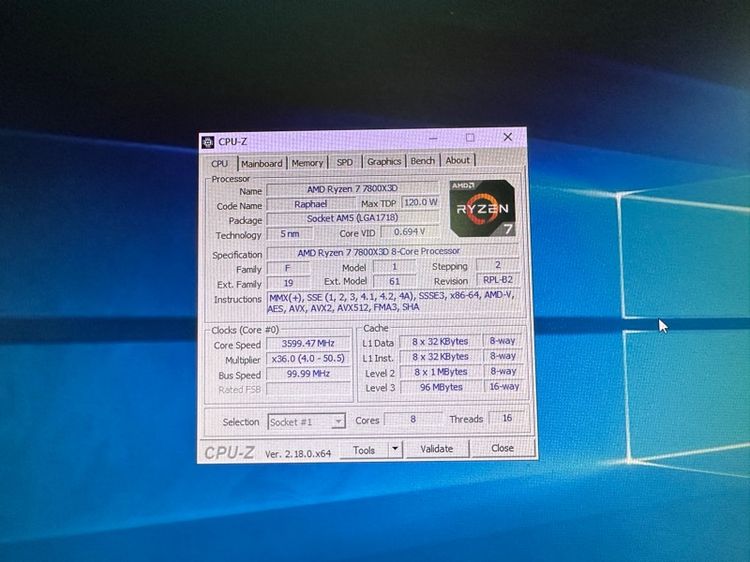The width and height of the screenshot is (750, 562).
Task: Switch to the Mainboard tab
Action: pyautogui.click(x=262, y=164)
